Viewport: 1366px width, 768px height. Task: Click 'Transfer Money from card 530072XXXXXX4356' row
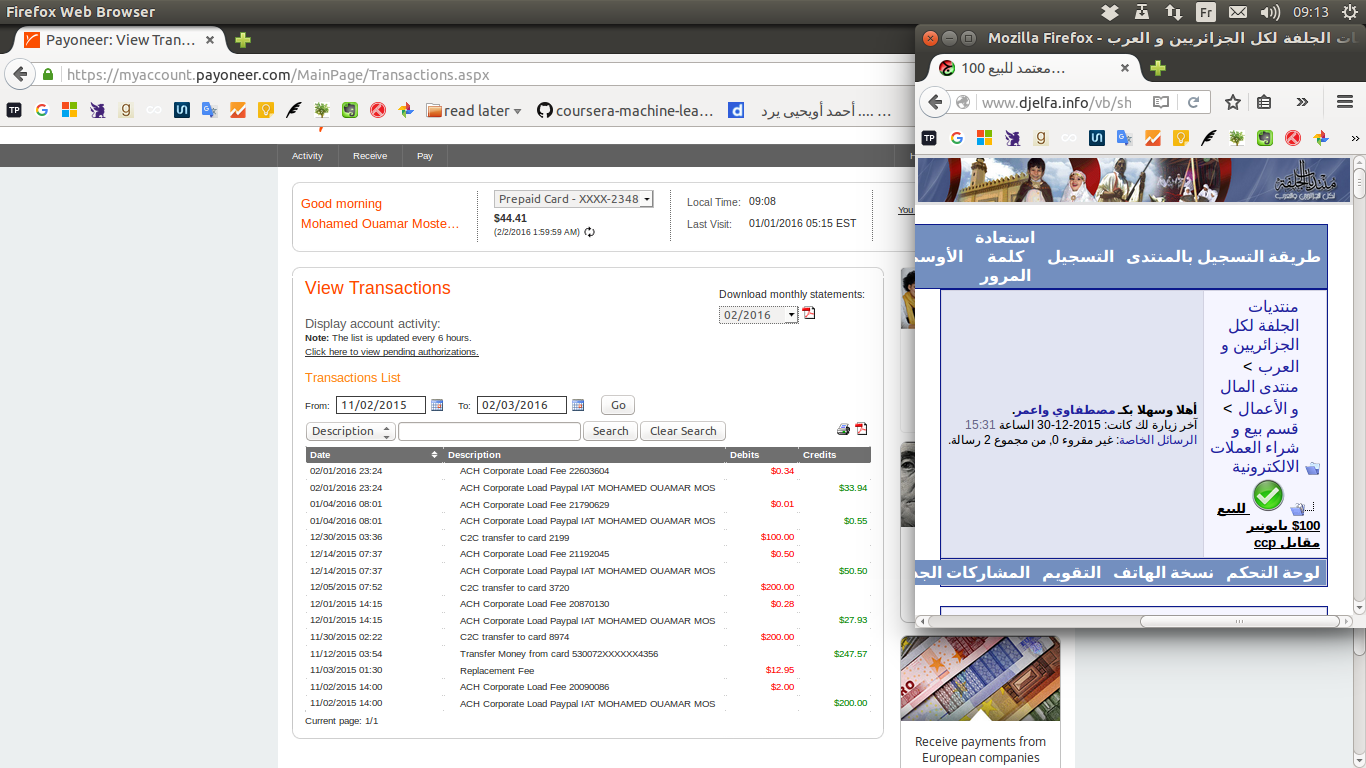pos(588,654)
